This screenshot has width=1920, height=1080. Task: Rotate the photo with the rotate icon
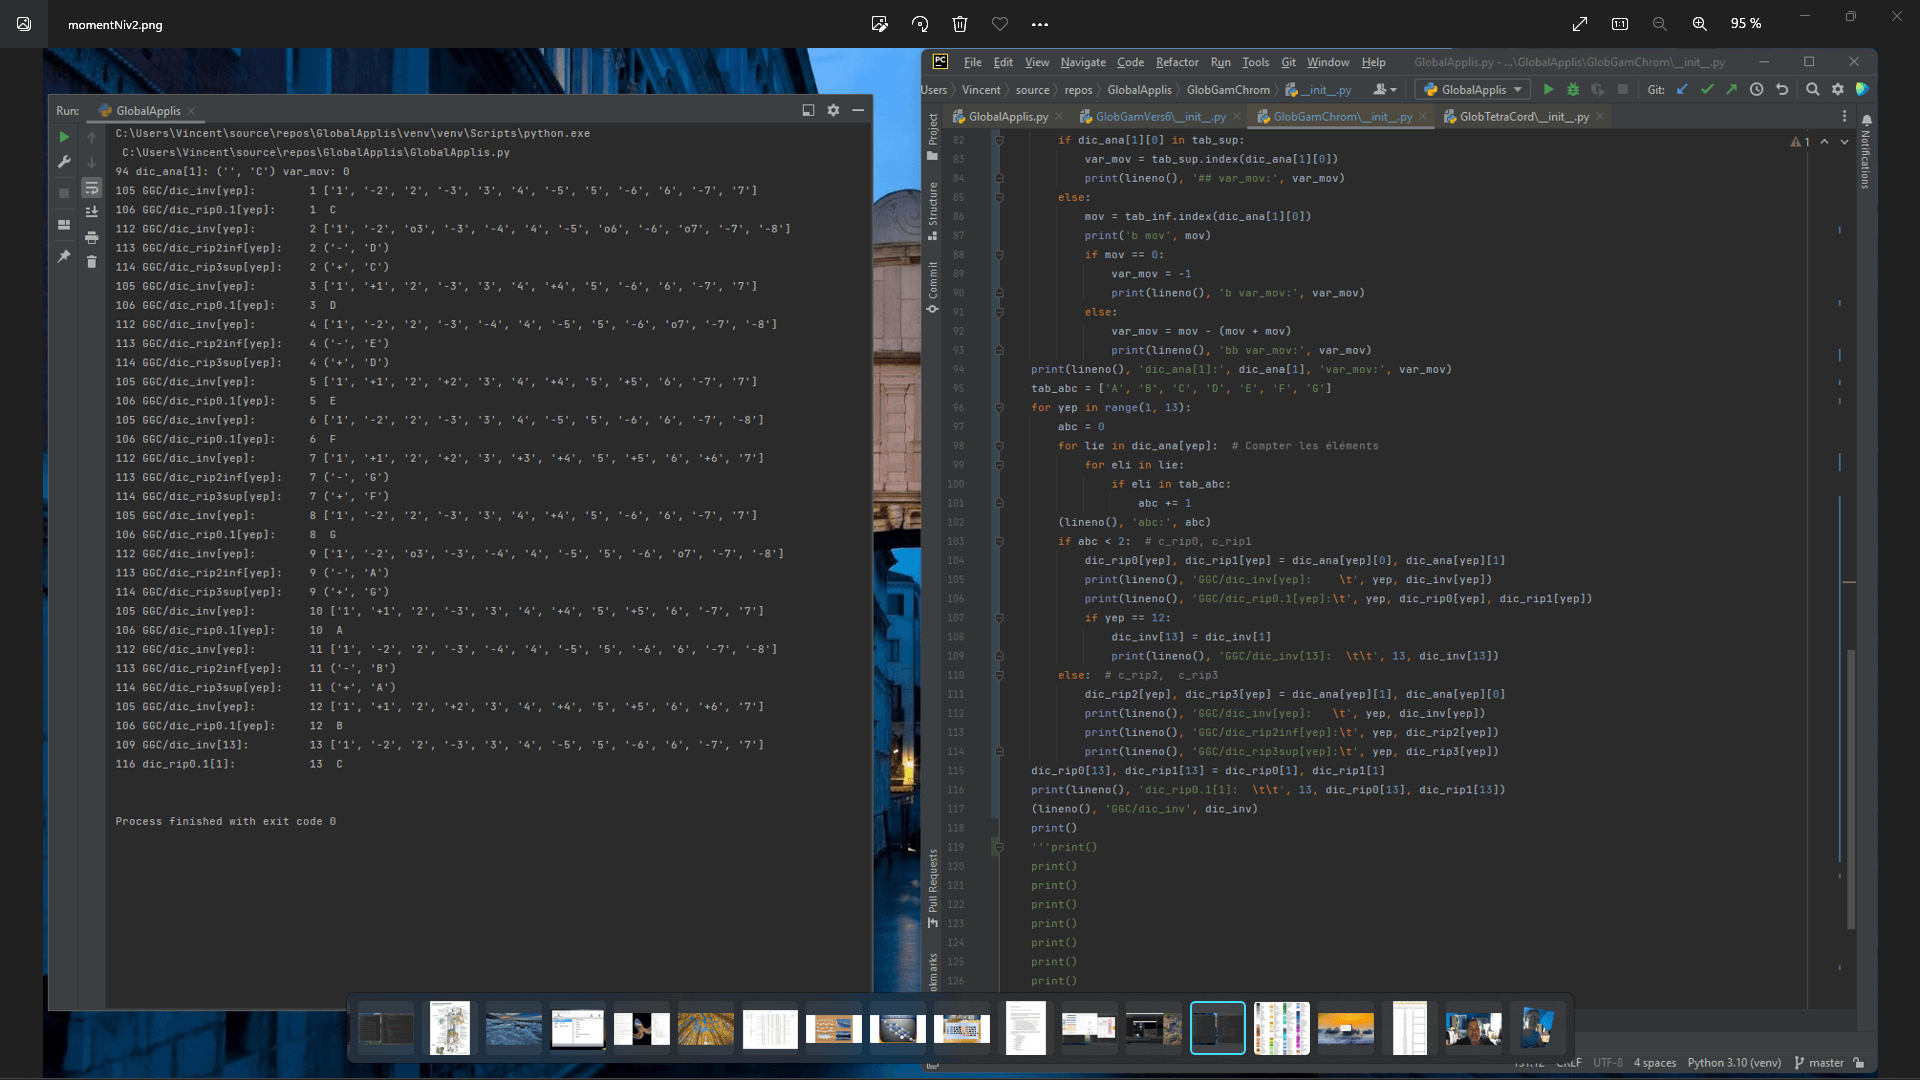point(920,24)
